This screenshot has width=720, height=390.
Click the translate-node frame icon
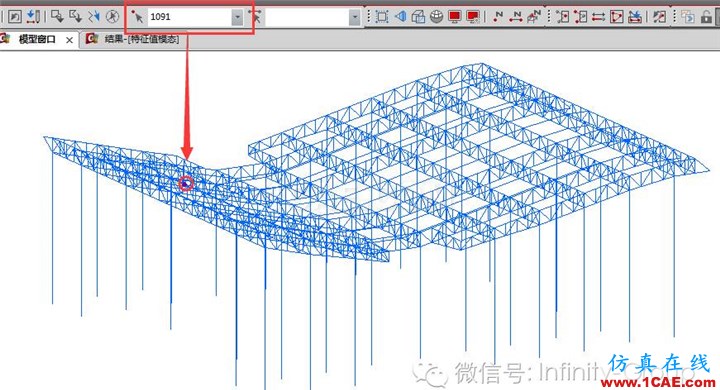[580, 17]
